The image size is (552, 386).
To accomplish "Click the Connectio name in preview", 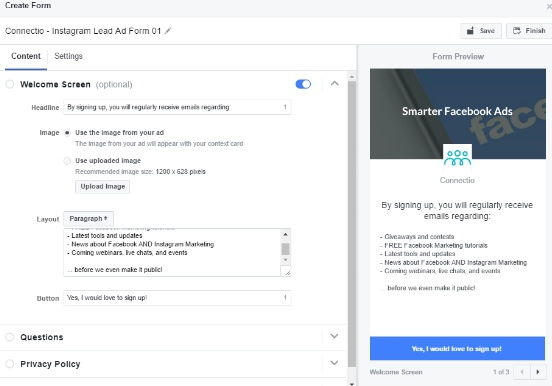I will pyautogui.click(x=457, y=180).
